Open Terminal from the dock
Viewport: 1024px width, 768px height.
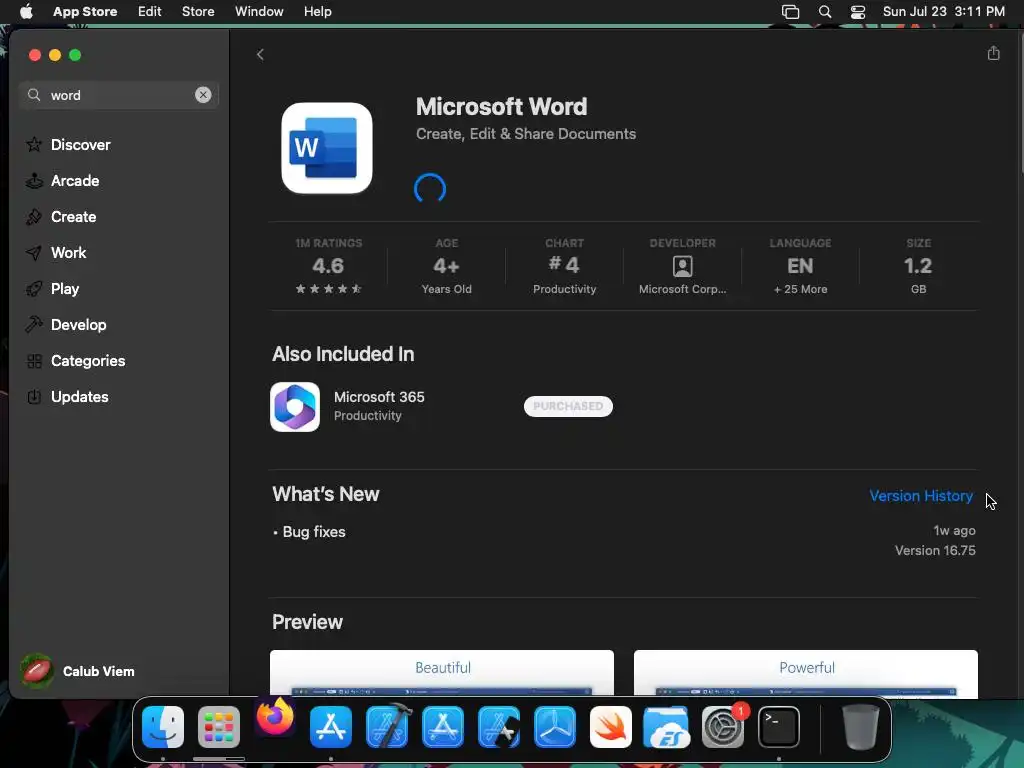(x=778, y=727)
